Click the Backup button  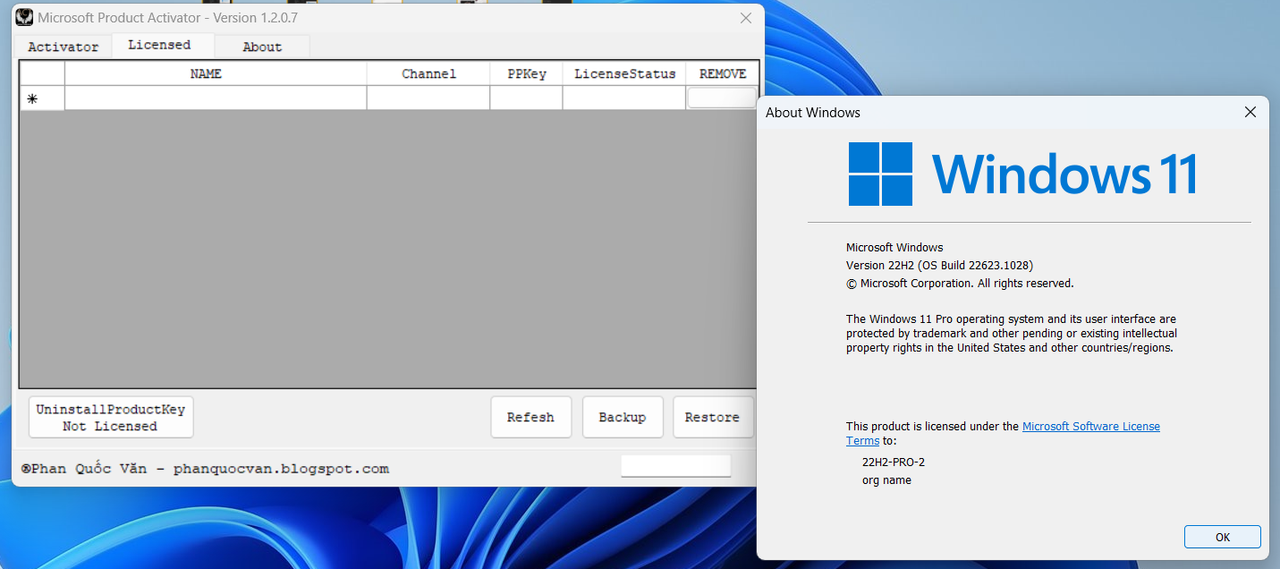623,417
